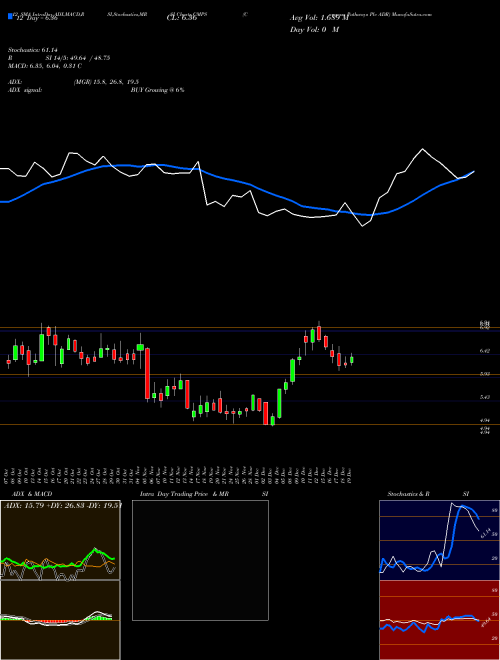Click the blue 12 Day SMA legend square
Viewport: 500px width, 660px height.
(10, 17)
